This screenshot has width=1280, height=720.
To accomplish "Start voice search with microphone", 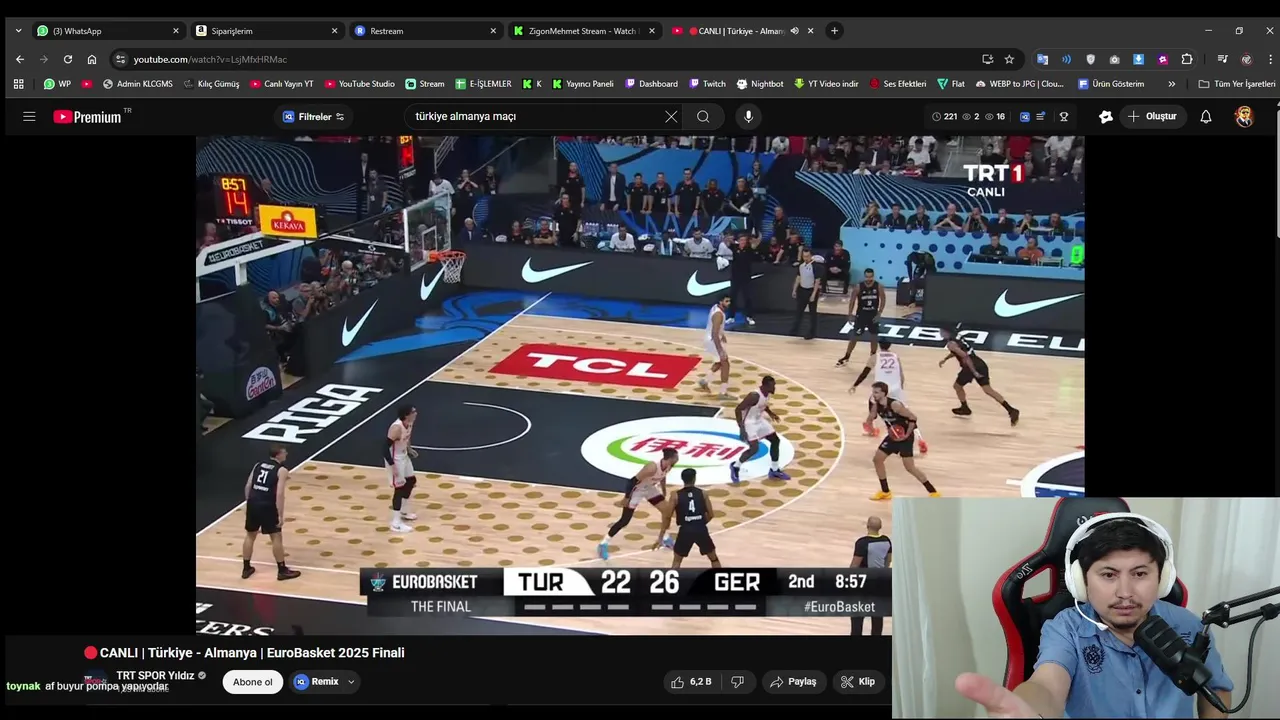I will (748, 117).
